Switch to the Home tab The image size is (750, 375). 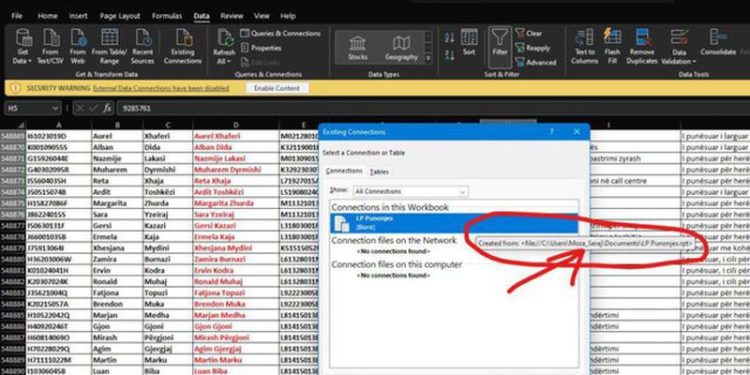tap(47, 16)
